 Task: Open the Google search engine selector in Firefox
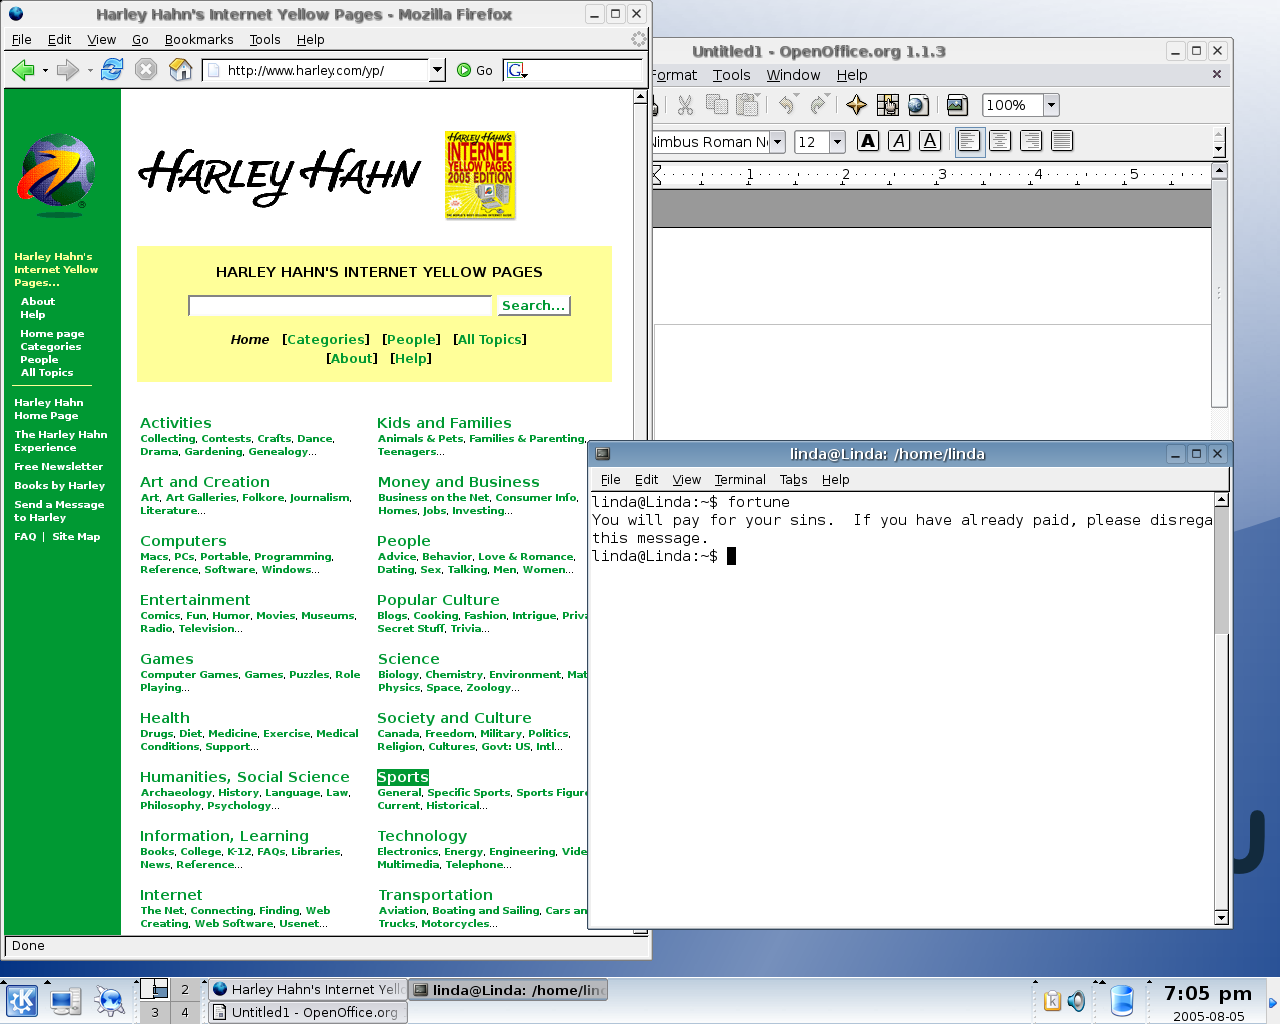tap(516, 70)
